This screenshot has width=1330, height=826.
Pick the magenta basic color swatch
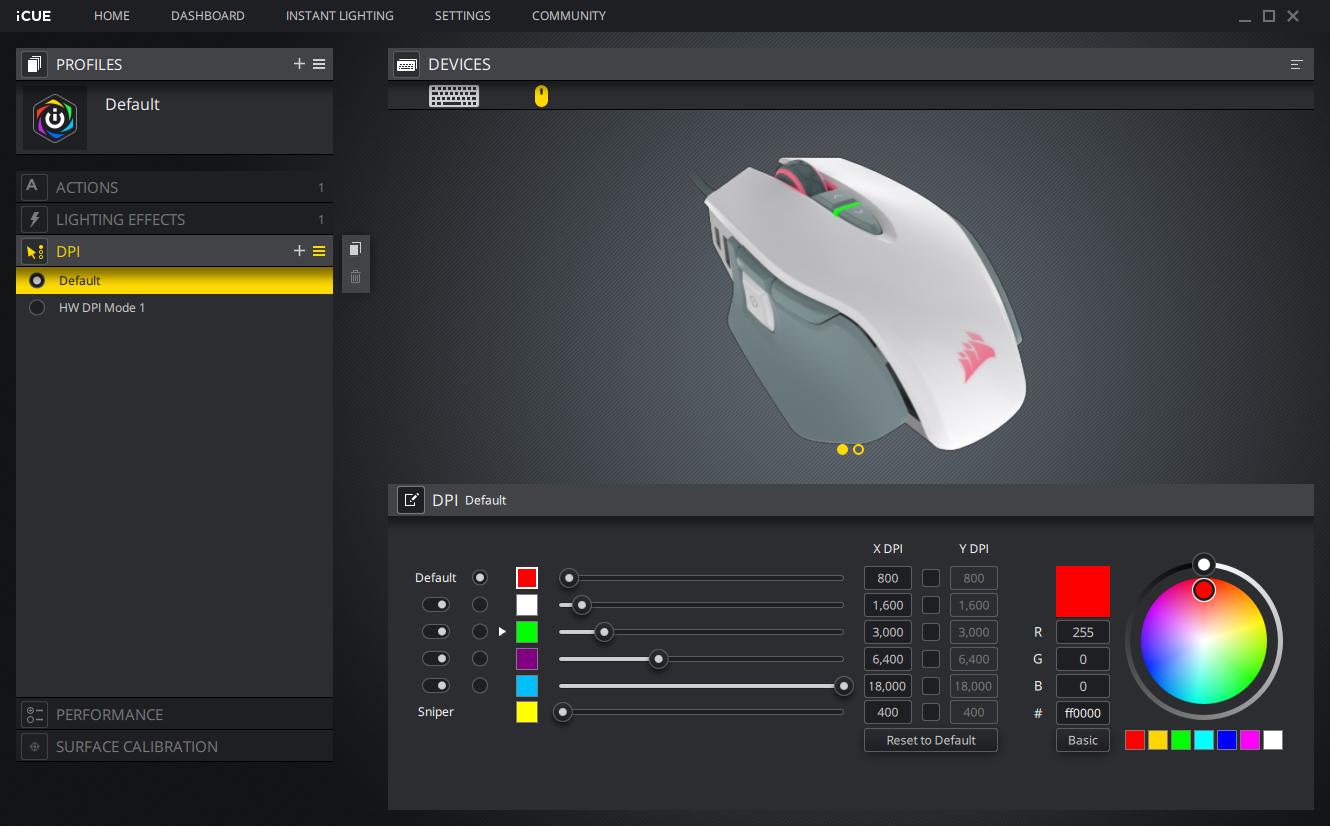click(x=1250, y=740)
